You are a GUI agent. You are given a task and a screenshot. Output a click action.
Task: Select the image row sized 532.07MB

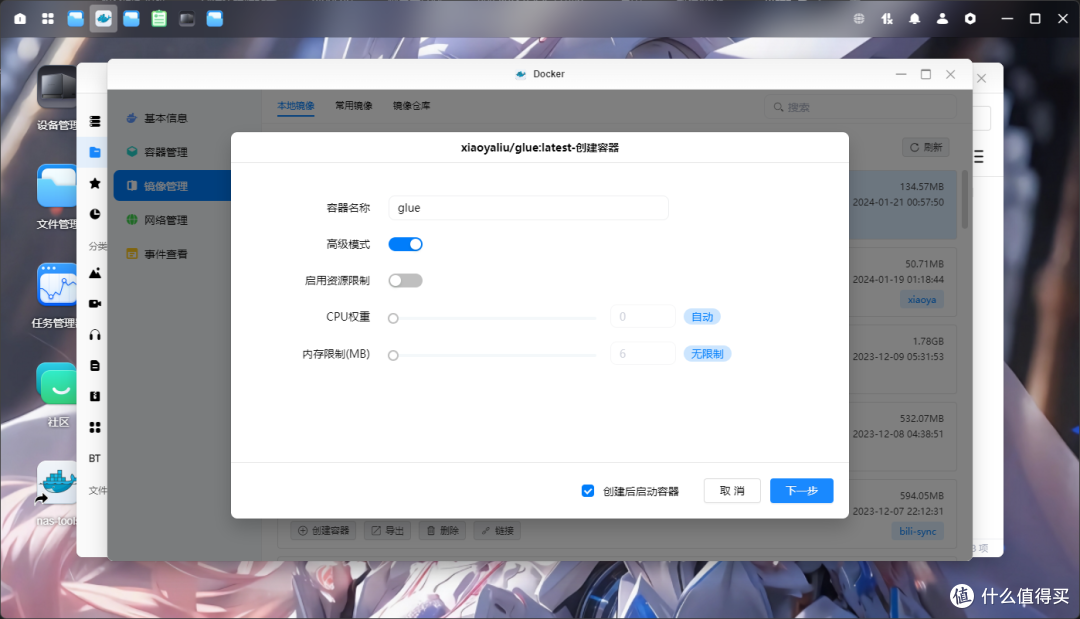[x=902, y=437]
